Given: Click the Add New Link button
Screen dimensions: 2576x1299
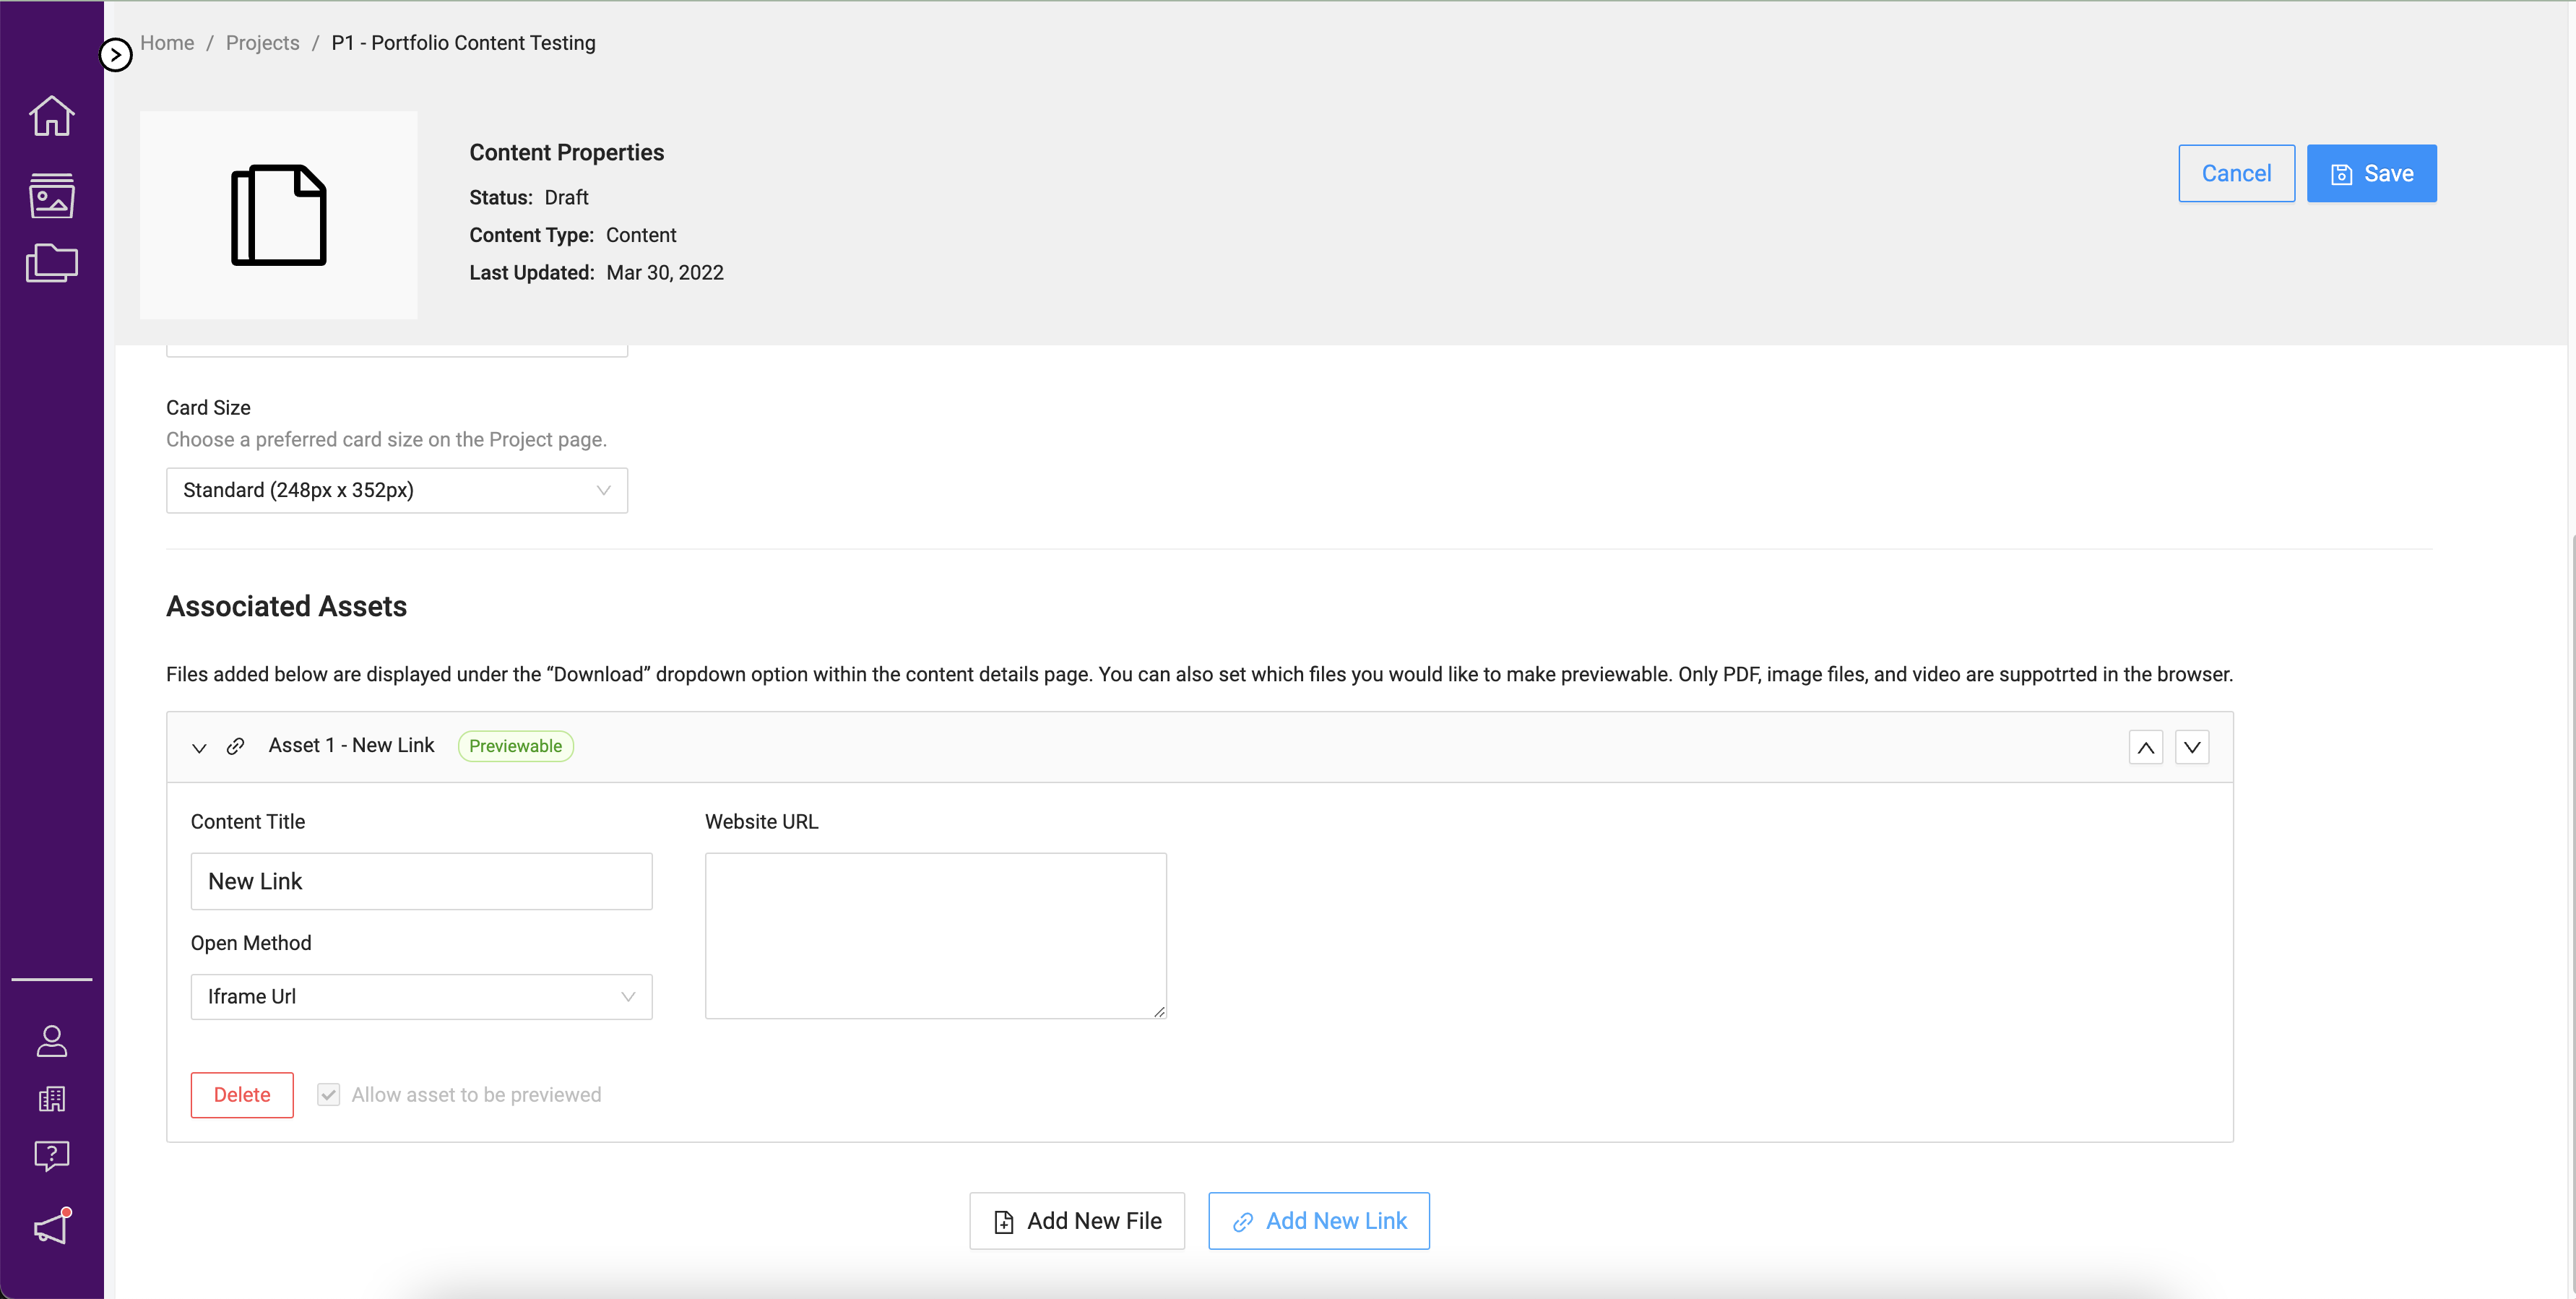Looking at the screenshot, I should [x=1318, y=1220].
